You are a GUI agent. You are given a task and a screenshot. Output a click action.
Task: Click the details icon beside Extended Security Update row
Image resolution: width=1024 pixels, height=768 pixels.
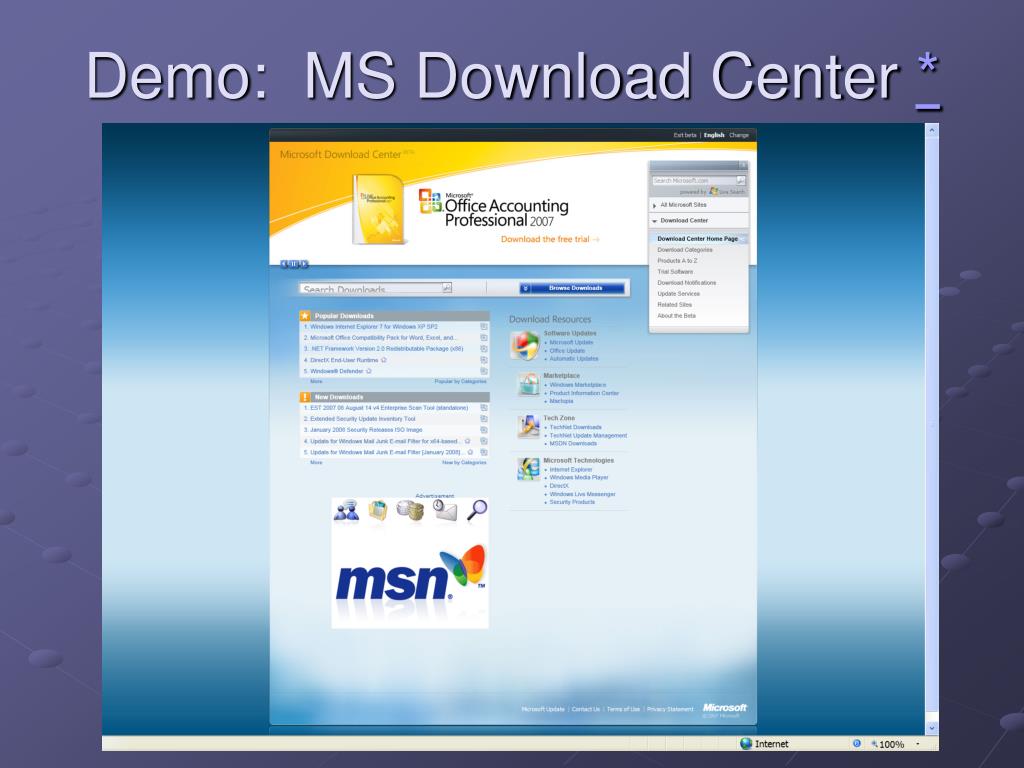[x=484, y=419]
